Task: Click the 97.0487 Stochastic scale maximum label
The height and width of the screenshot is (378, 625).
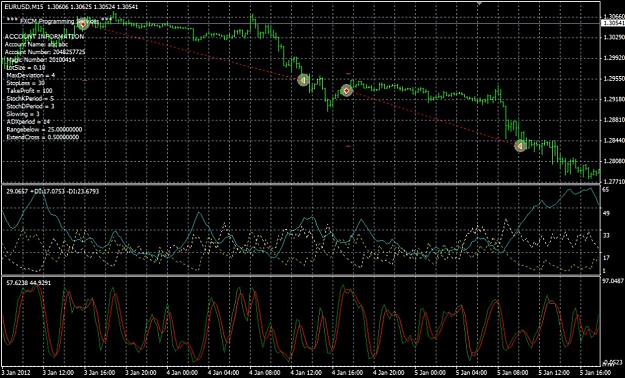Action: pyautogui.click(x=613, y=281)
